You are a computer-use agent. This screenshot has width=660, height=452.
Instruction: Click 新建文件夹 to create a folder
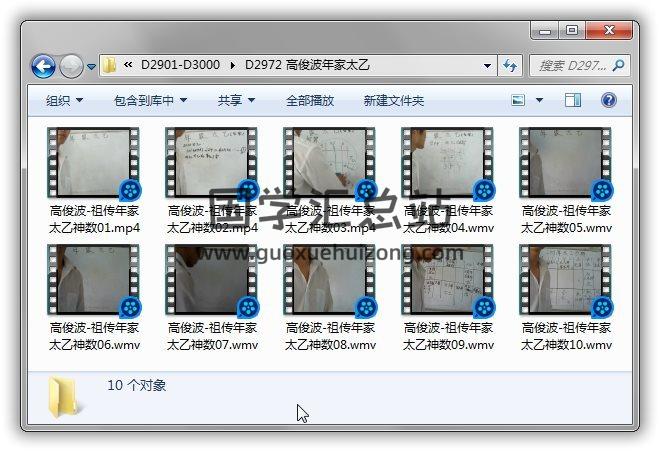(x=394, y=100)
